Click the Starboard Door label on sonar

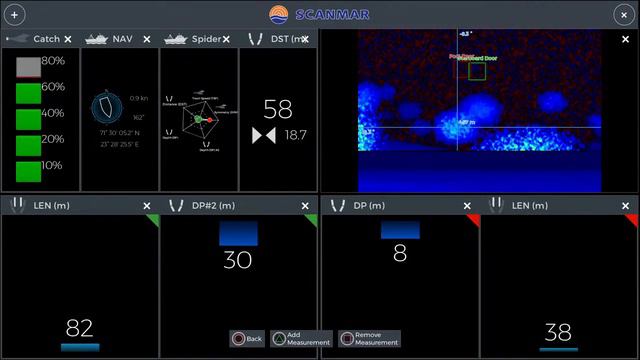(478, 58)
